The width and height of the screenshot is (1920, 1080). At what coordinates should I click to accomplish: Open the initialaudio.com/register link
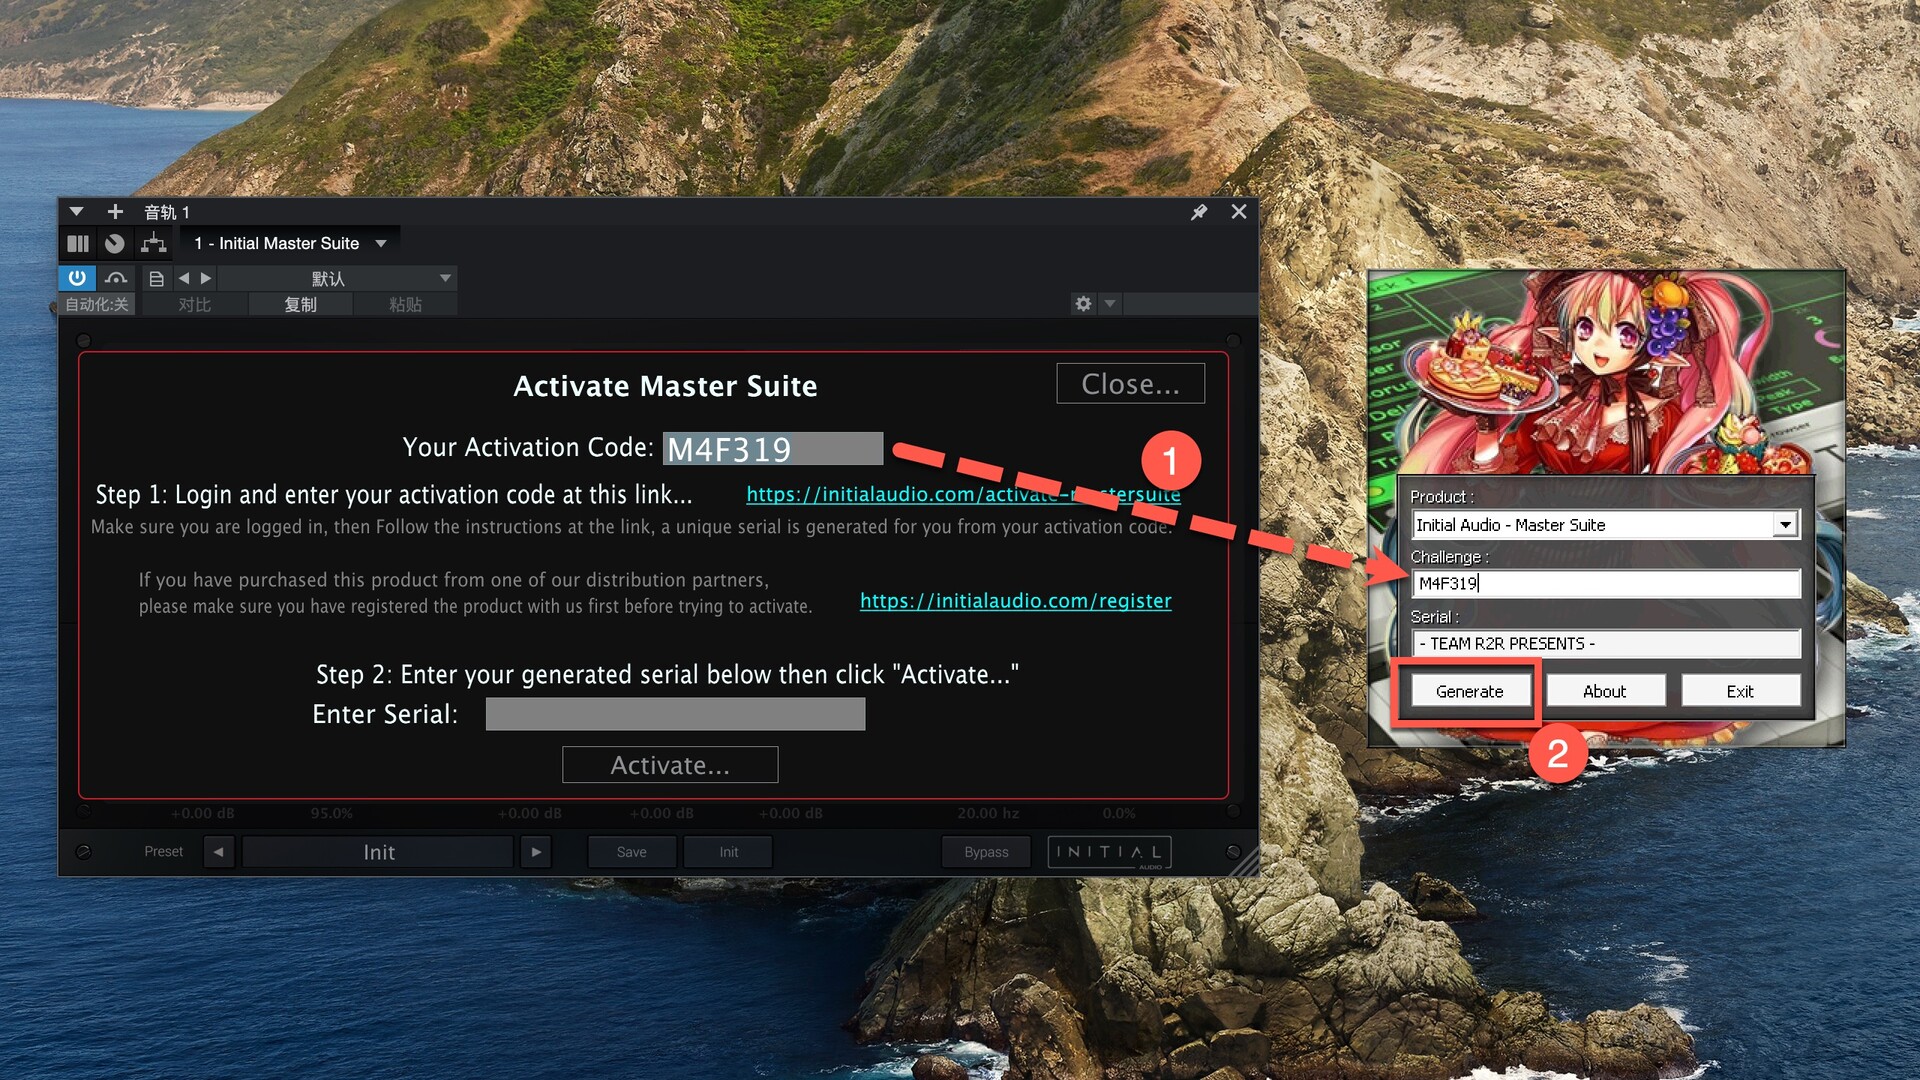pos(1015,600)
